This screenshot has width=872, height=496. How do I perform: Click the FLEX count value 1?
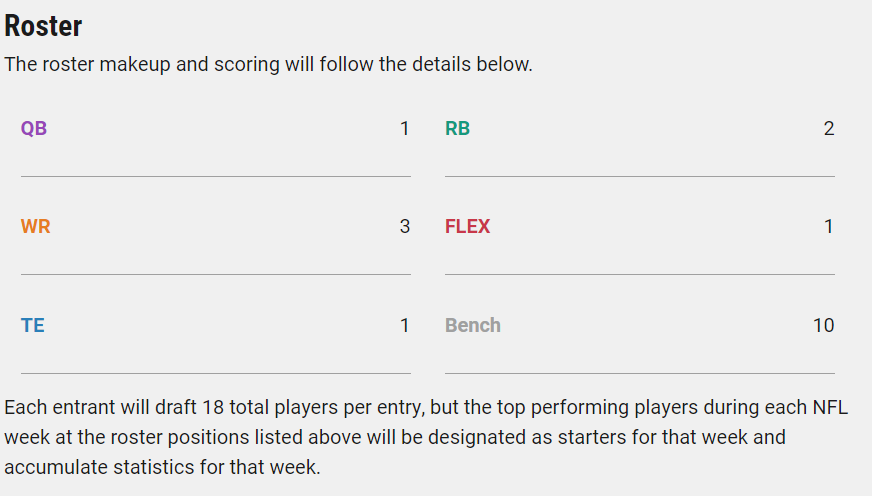[x=829, y=226]
